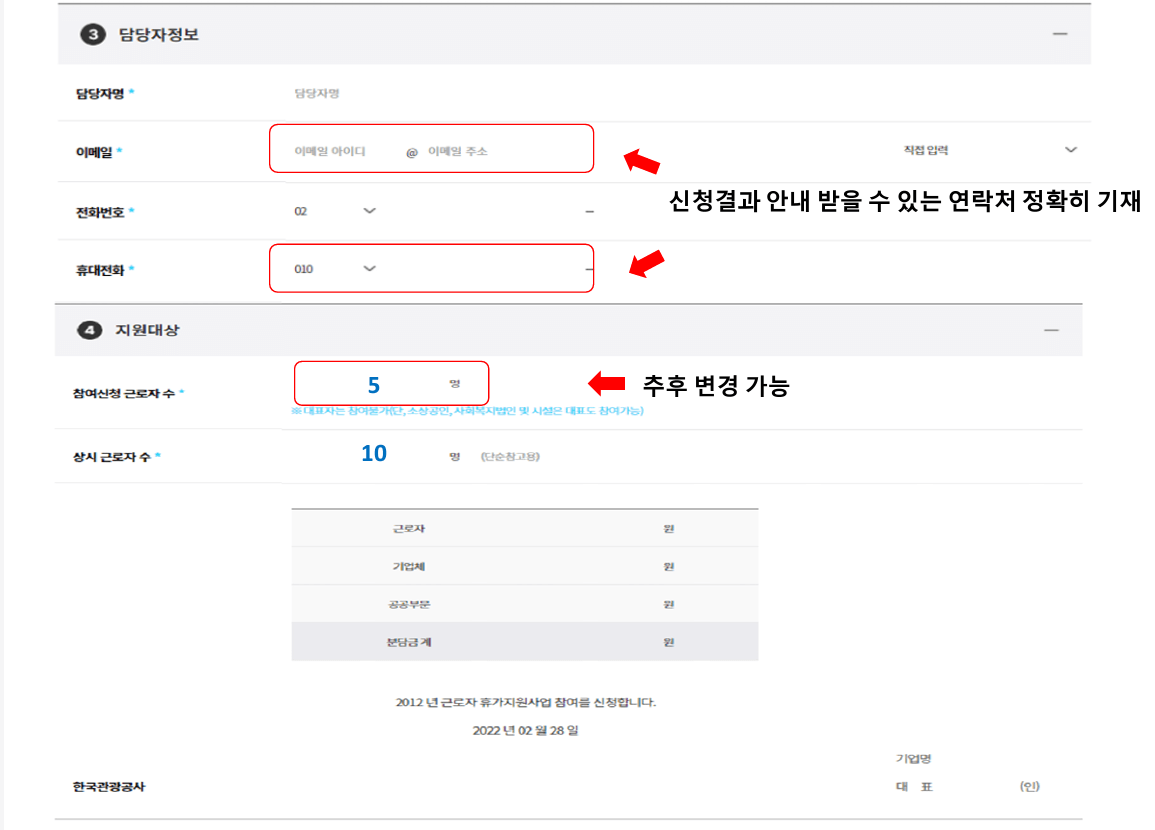1155x830 pixels.
Task: Collapse the 담당자정보 section via its minus icon
Action: click(1063, 33)
